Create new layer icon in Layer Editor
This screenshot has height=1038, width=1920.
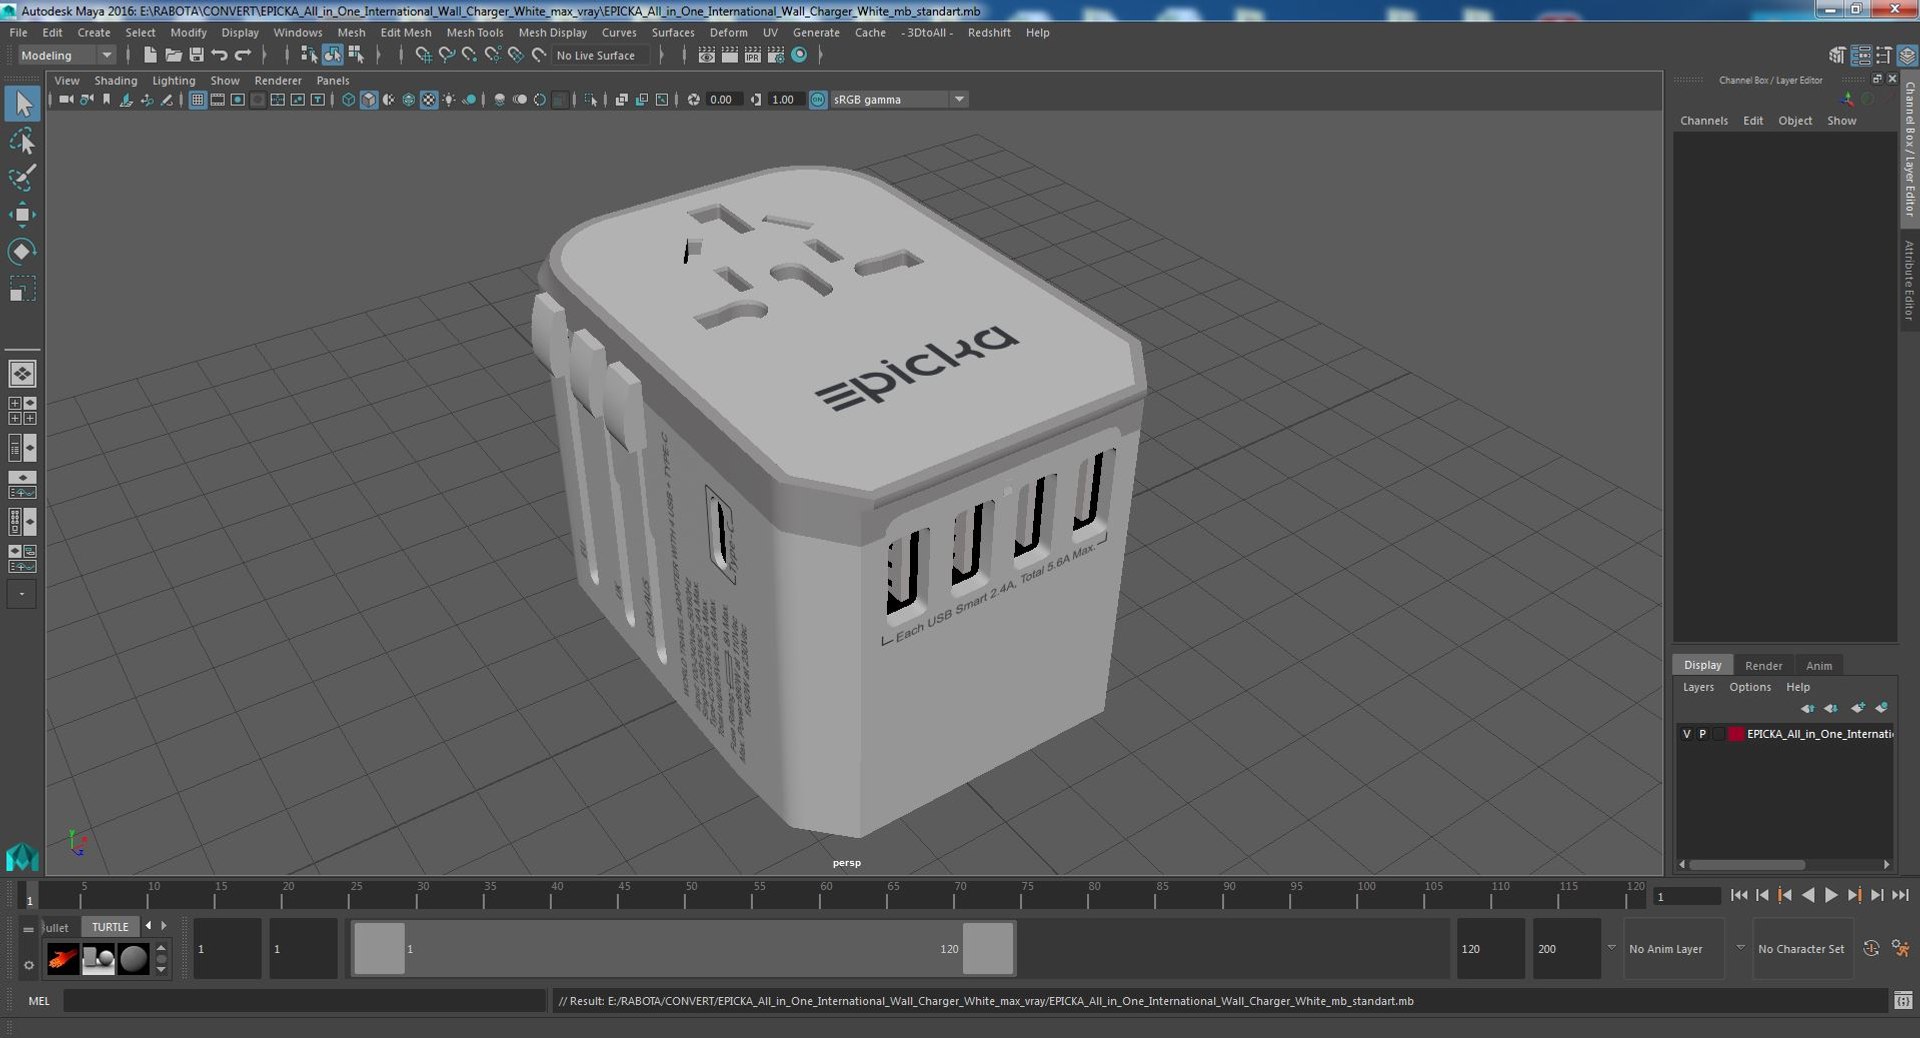pos(1857,708)
